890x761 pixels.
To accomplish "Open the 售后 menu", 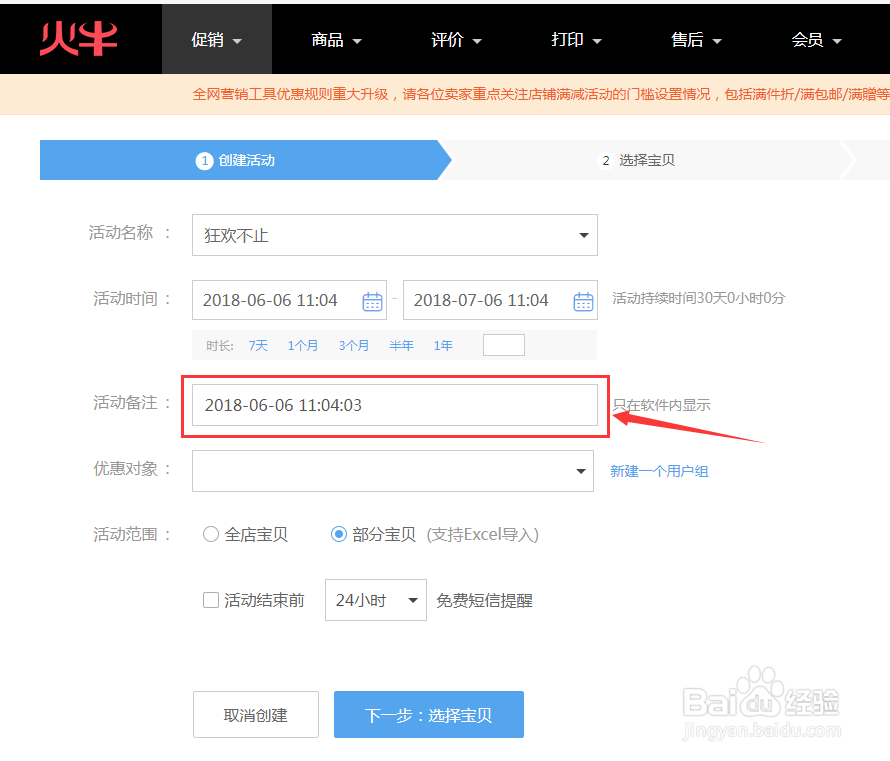I will pos(696,40).
